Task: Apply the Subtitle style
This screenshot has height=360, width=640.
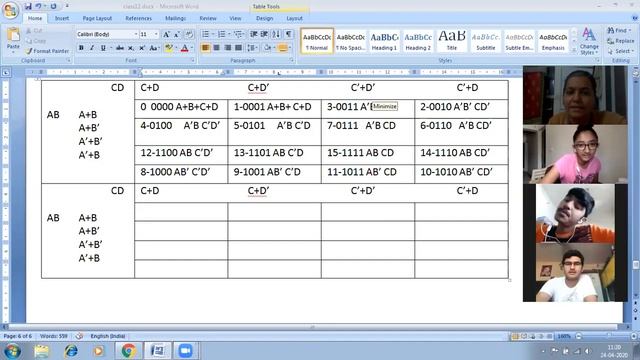Action: [486, 41]
